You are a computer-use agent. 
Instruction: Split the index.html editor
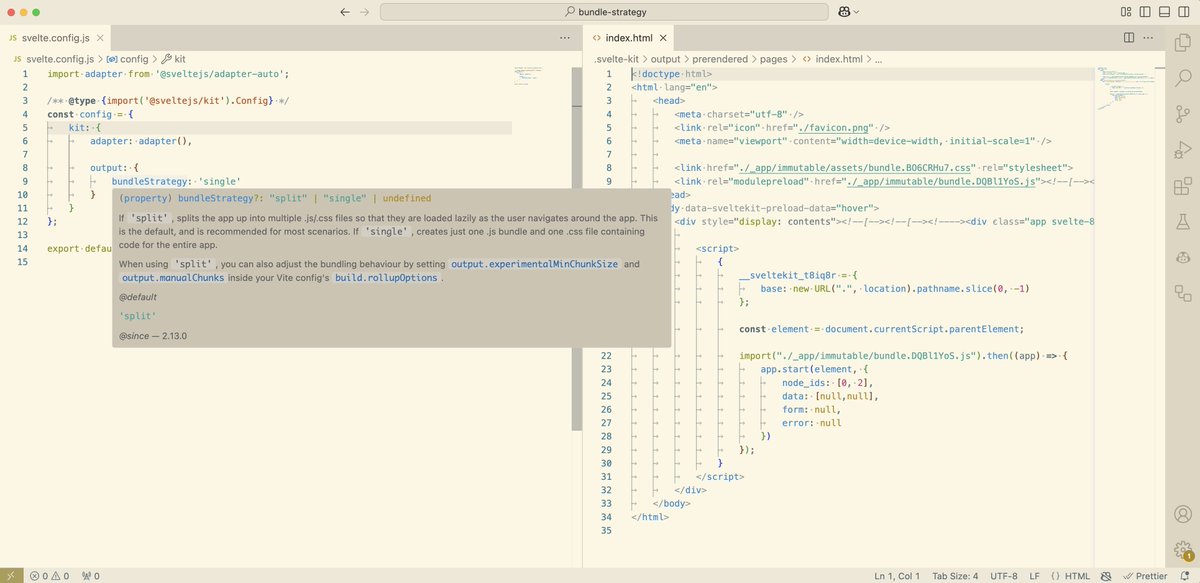(1131, 37)
